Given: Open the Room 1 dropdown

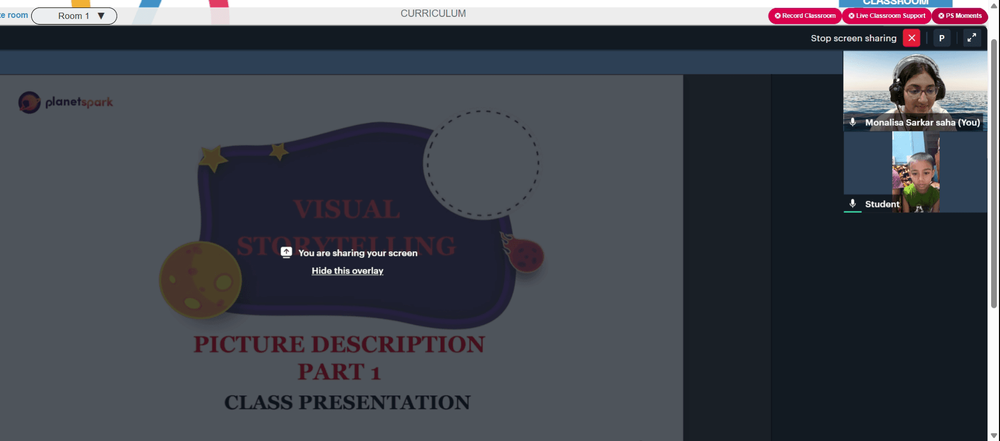Looking at the screenshot, I should 74,16.
